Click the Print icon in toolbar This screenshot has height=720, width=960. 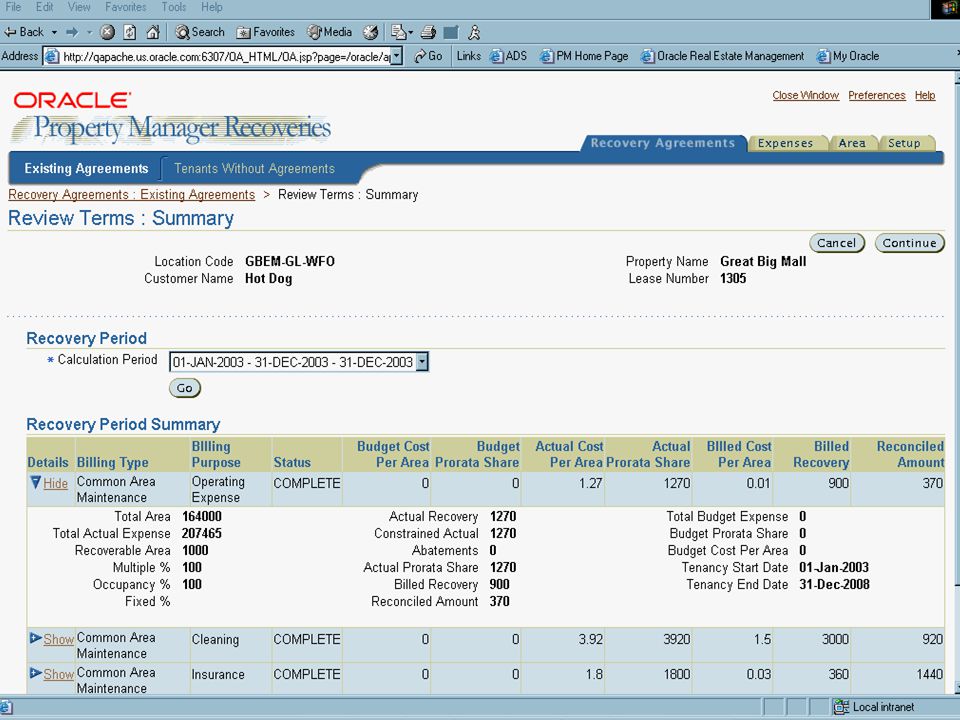(x=429, y=32)
